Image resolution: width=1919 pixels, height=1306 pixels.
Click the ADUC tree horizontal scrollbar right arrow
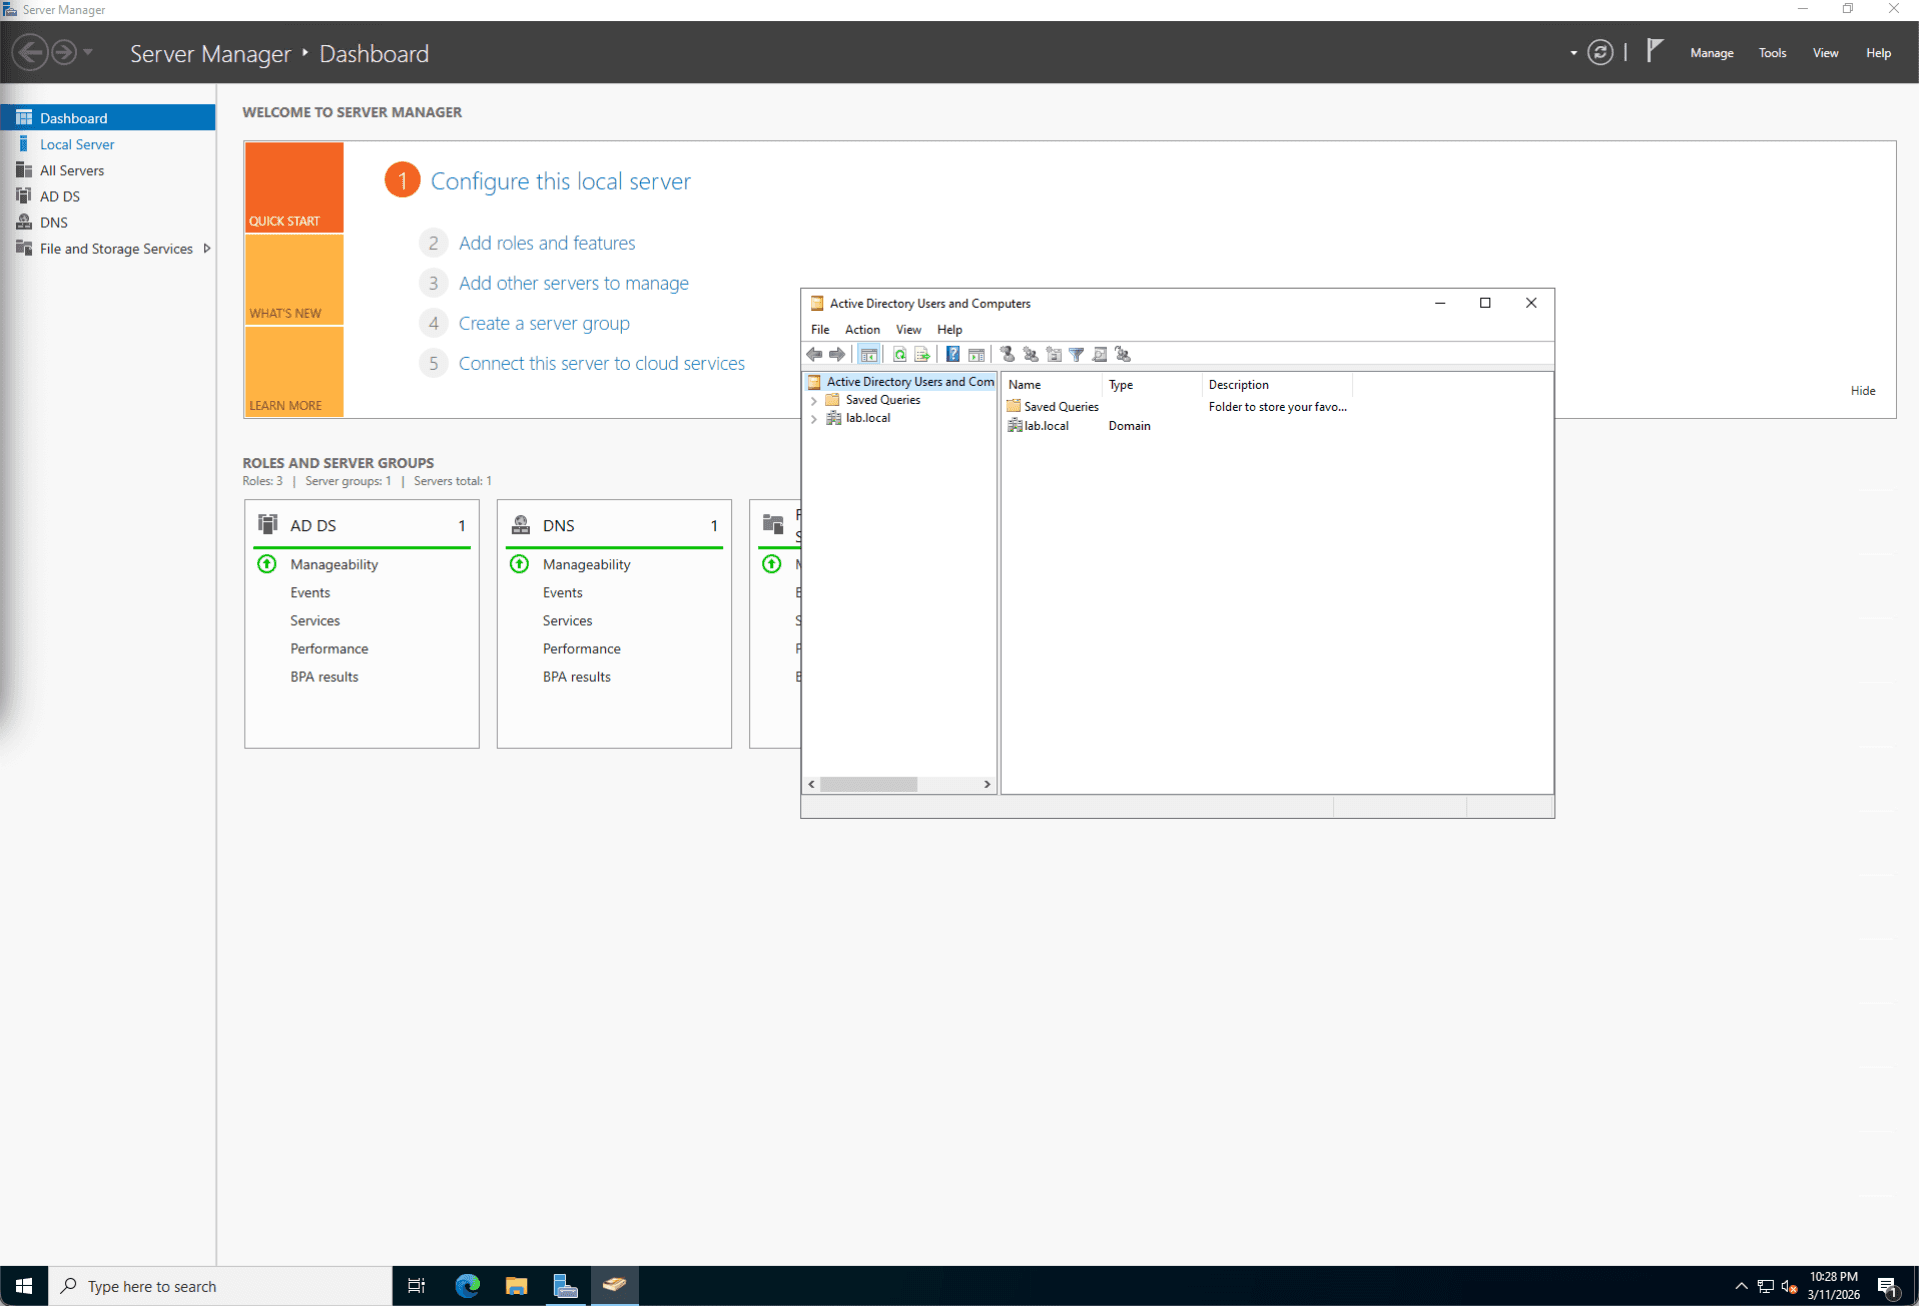tap(987, 785)
